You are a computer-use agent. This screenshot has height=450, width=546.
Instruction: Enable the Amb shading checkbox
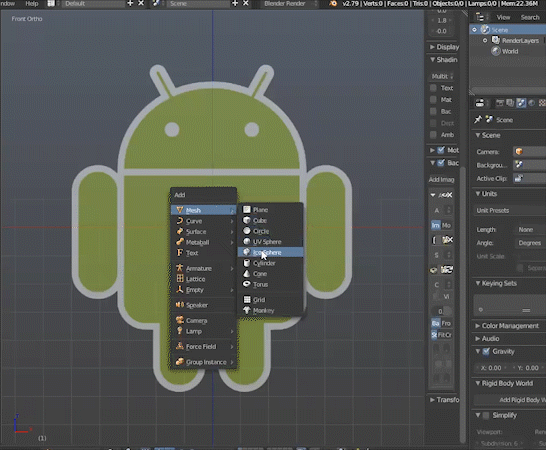coord(433,134)
